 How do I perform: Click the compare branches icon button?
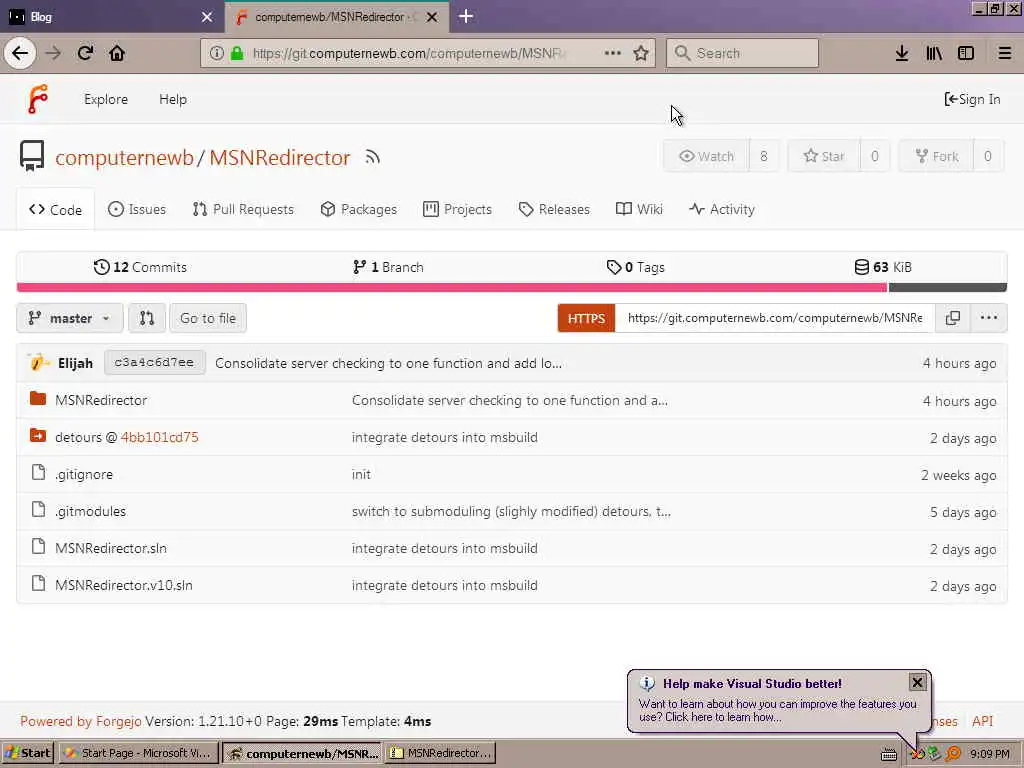tap(147, 318)
